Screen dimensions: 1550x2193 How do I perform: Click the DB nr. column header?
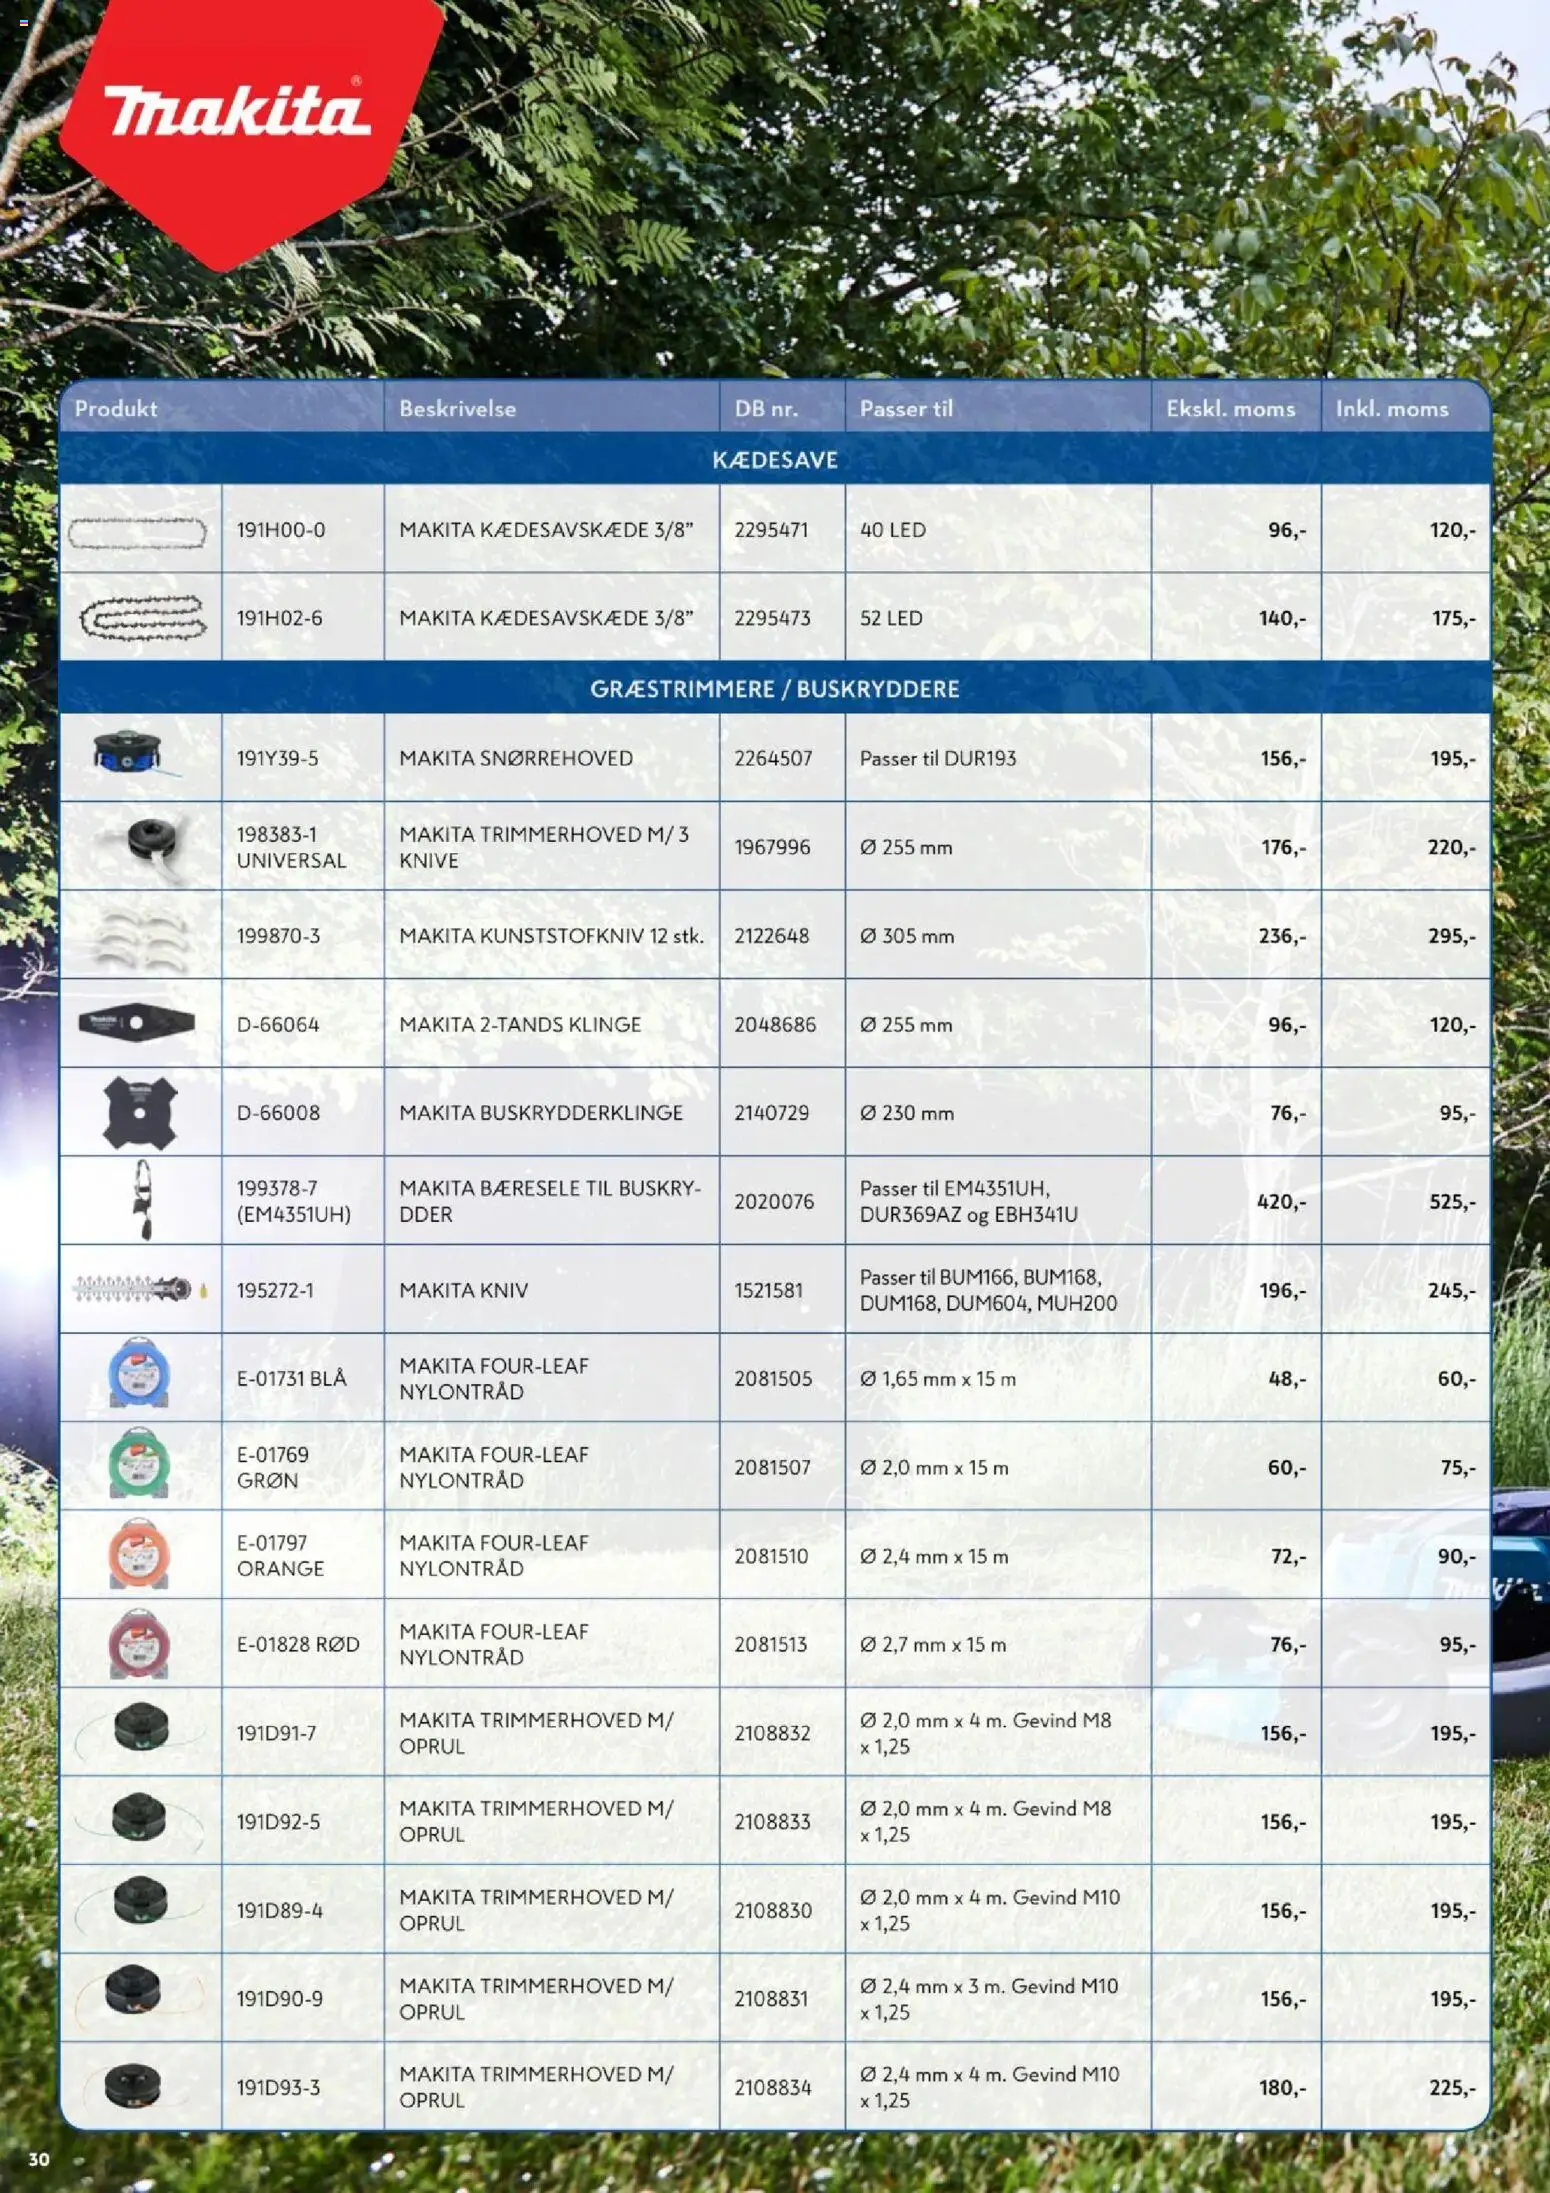point(766,408)
